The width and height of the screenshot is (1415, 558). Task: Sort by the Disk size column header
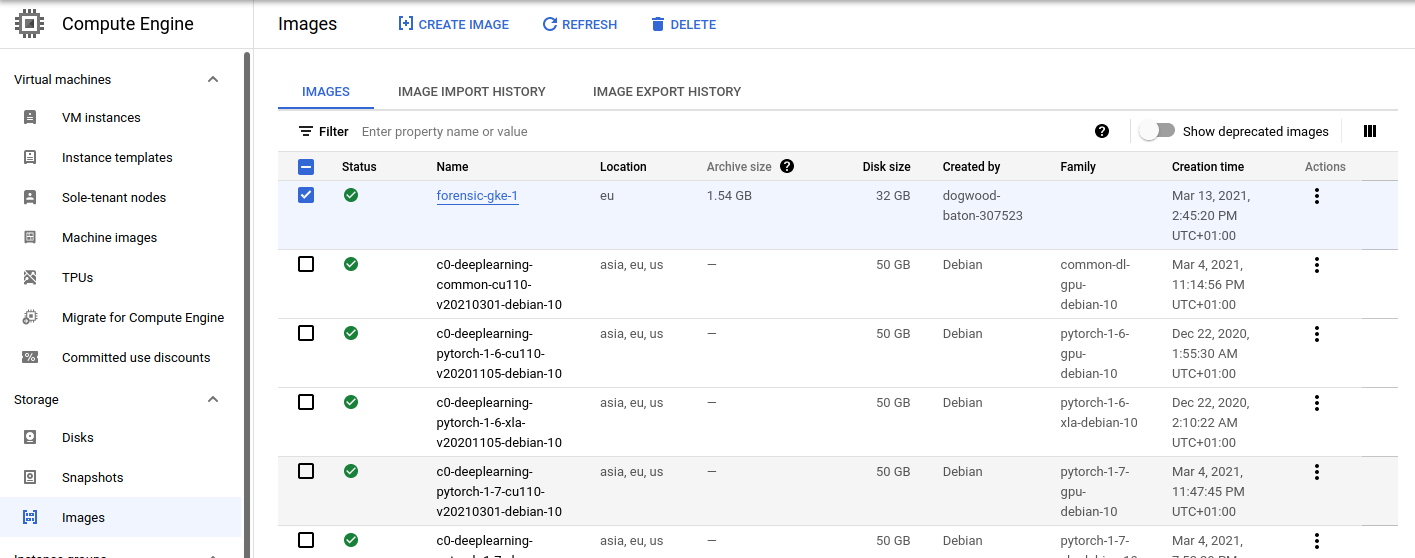point(887,167)
